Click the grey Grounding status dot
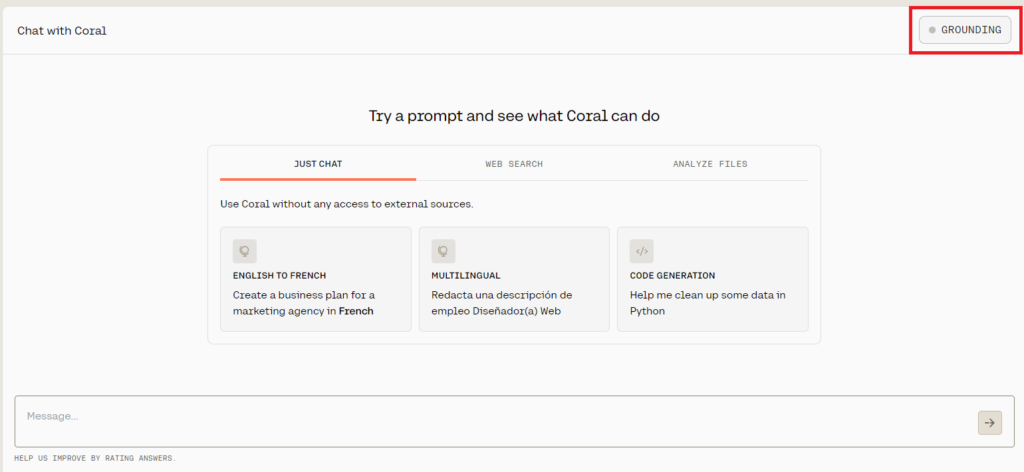 (932, 30)
